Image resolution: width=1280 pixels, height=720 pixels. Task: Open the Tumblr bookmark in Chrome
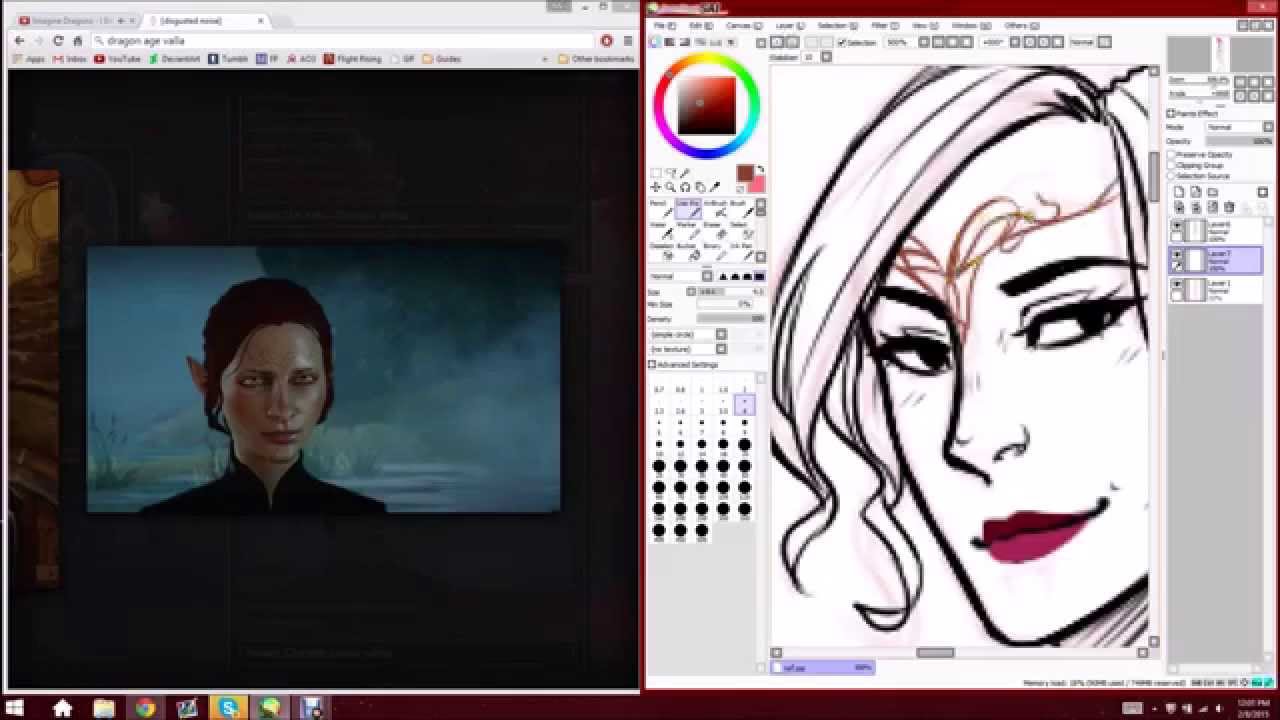pos(229,59)
